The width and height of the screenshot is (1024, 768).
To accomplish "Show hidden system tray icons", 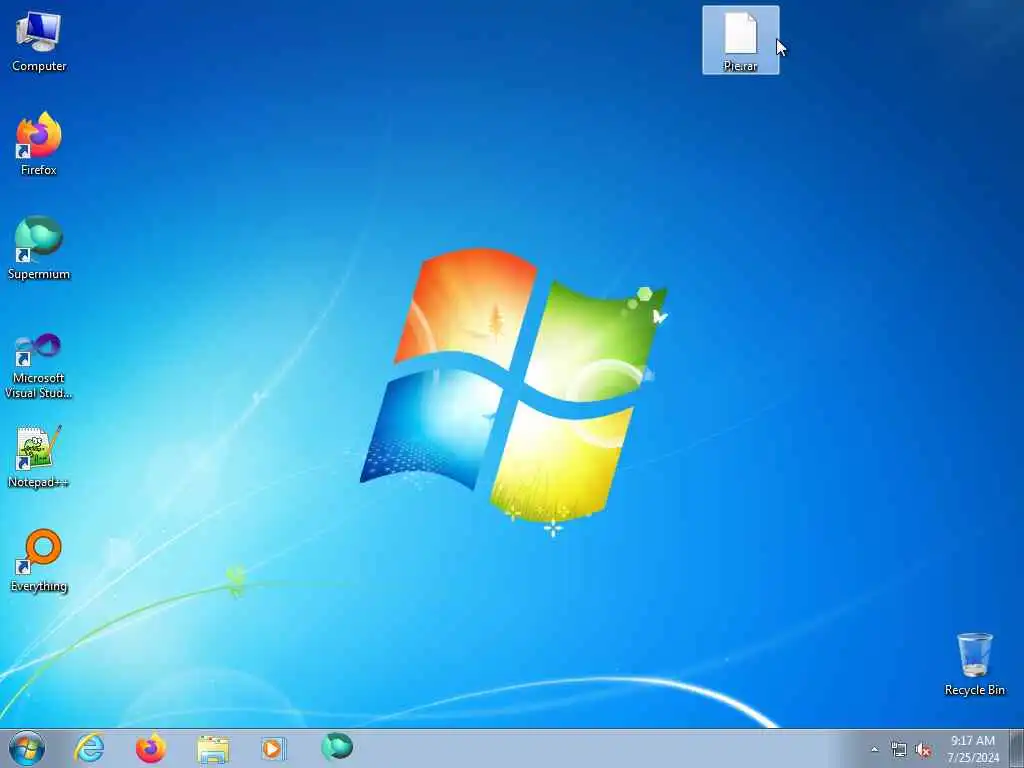I will pos(874,750).
